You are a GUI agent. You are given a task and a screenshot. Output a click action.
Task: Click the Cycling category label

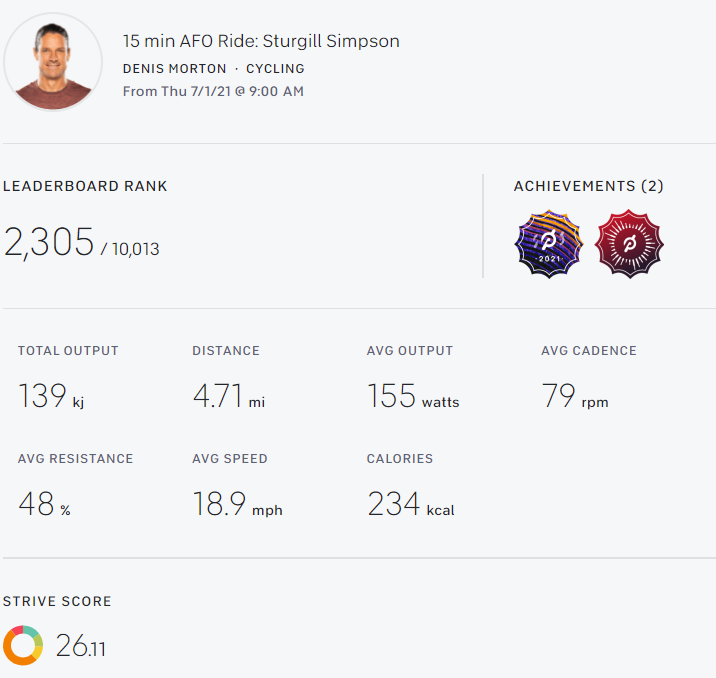tap(275, 69)
